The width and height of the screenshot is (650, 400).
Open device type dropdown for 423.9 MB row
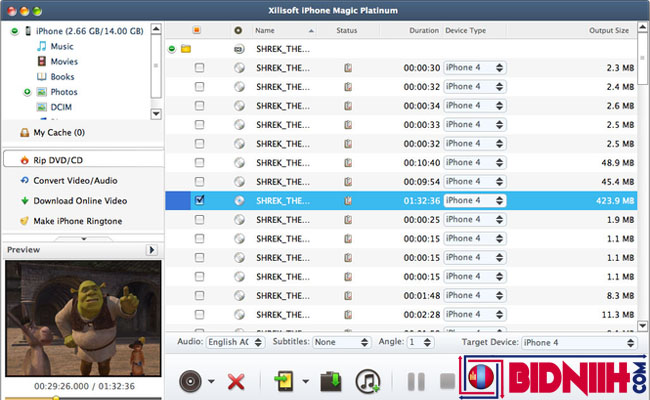point(475,201)
